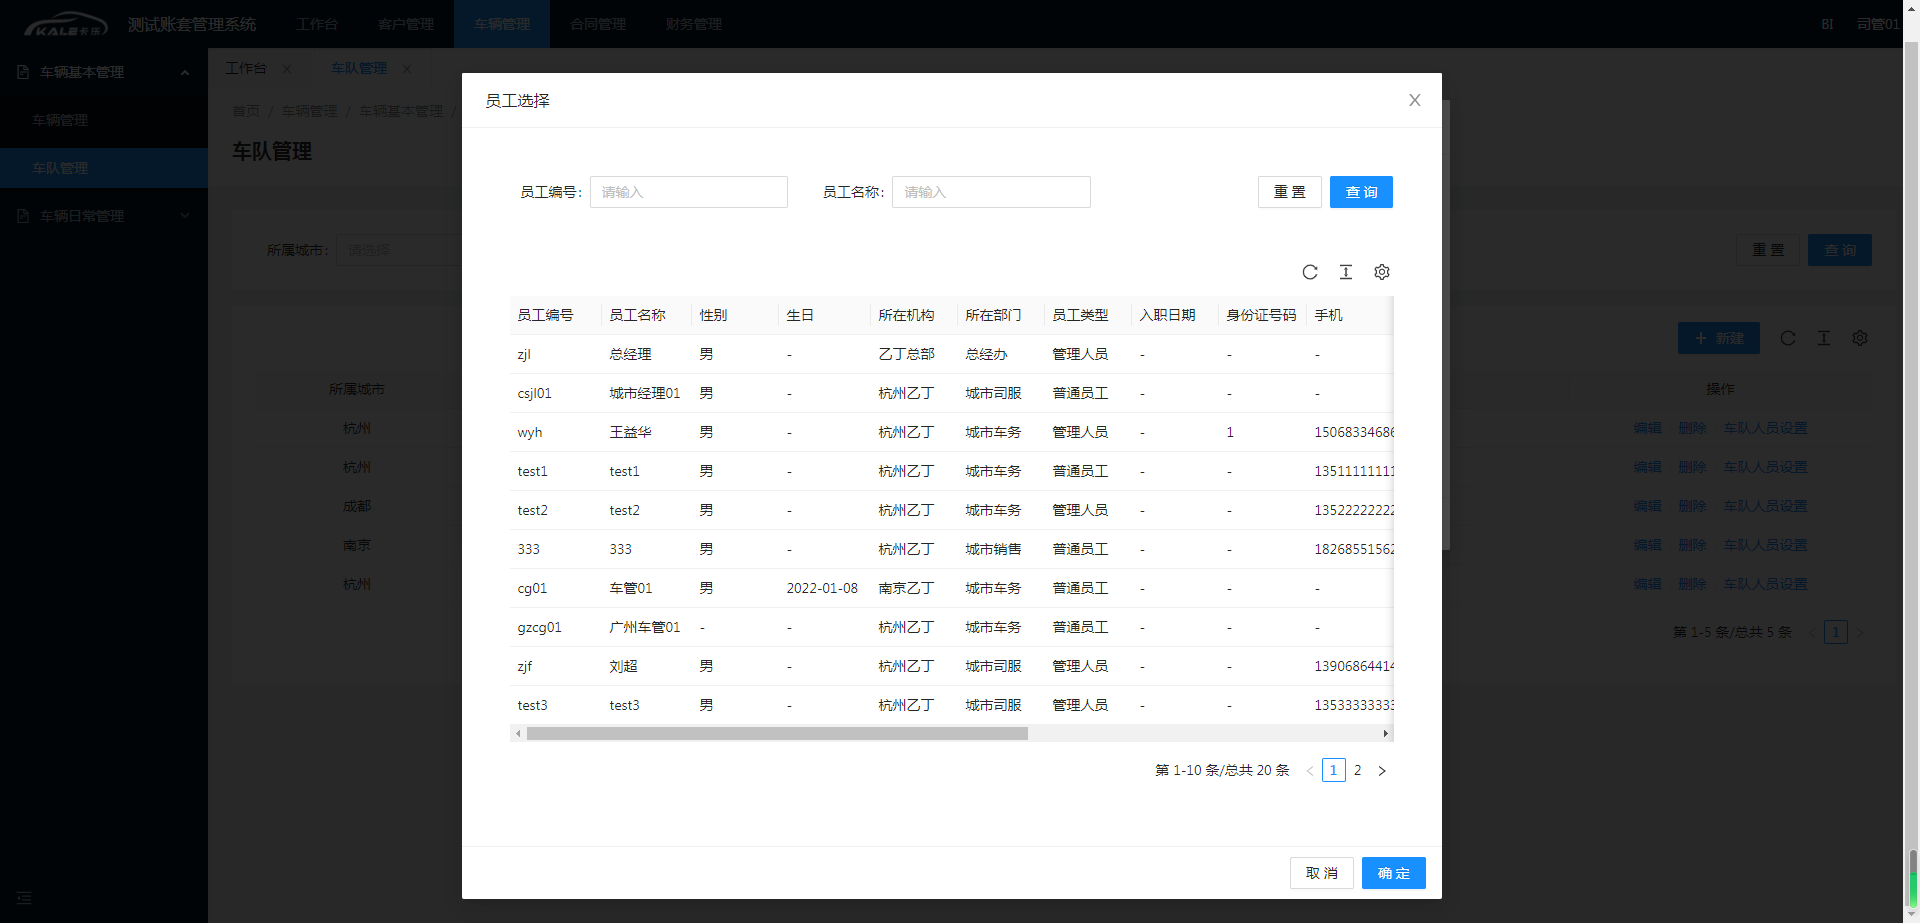Click the 员工类型 column header

(x=1080, y=315)
